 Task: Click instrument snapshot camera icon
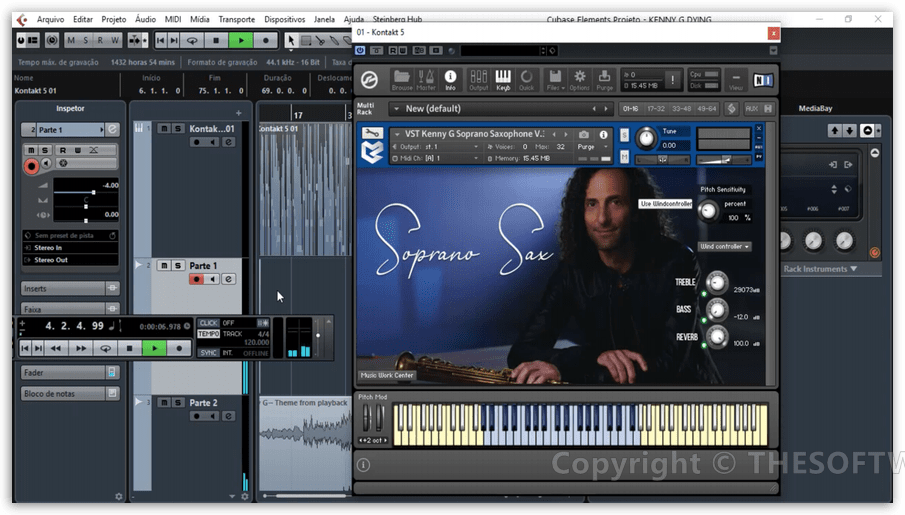[x=584, y=134]
